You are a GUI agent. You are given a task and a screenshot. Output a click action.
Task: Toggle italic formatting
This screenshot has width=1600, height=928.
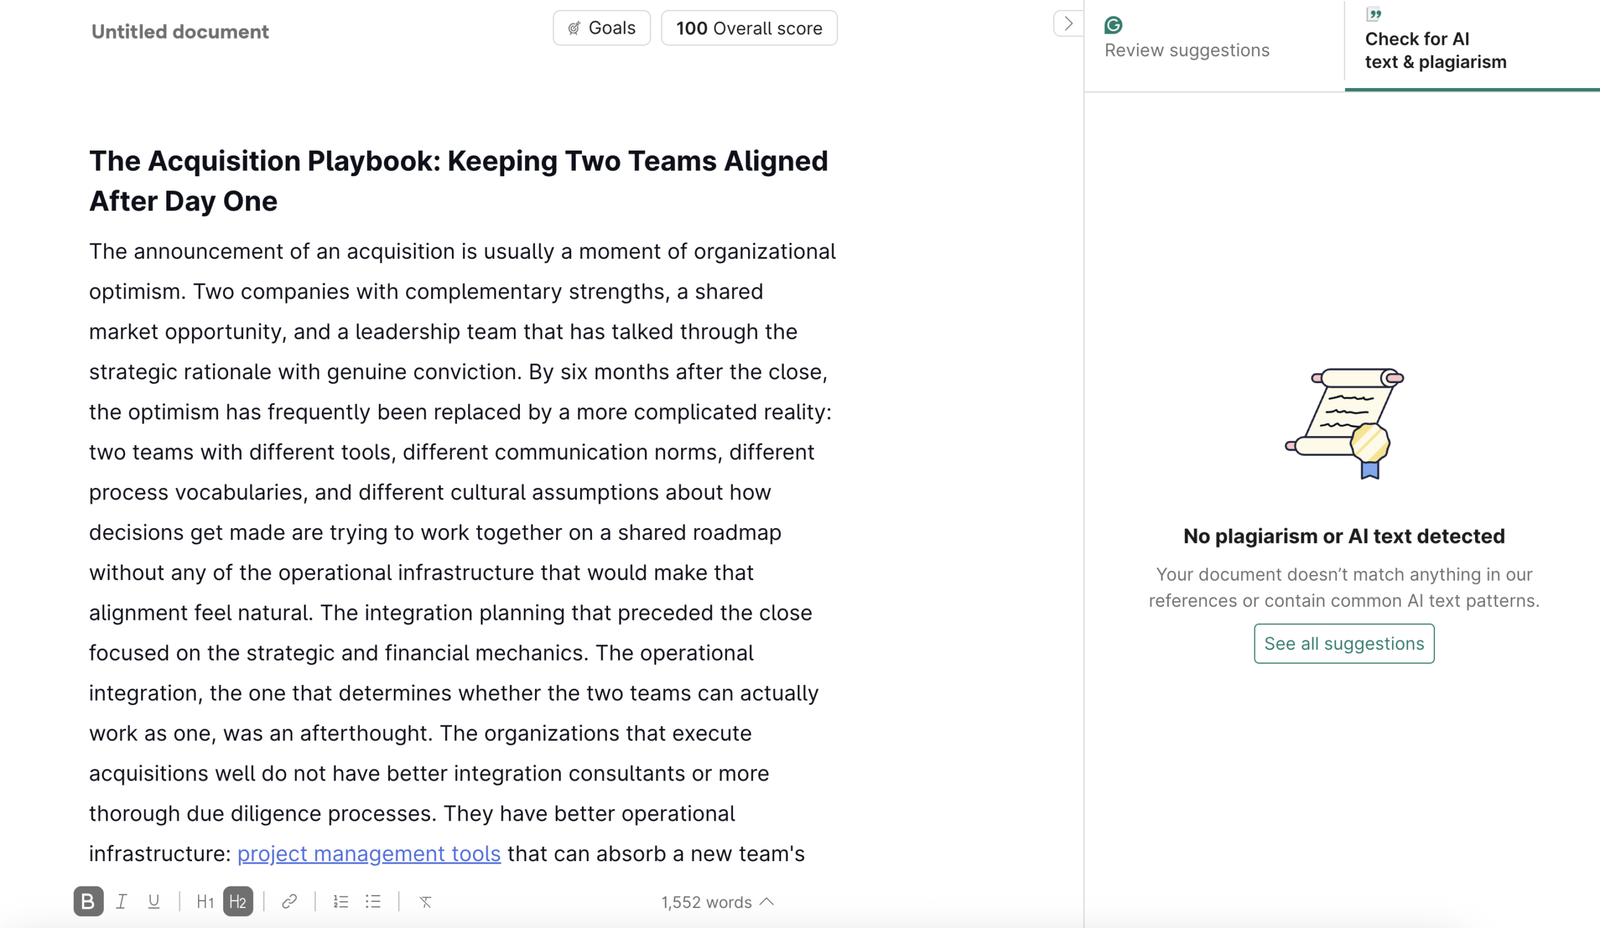[x=121, y=901]
